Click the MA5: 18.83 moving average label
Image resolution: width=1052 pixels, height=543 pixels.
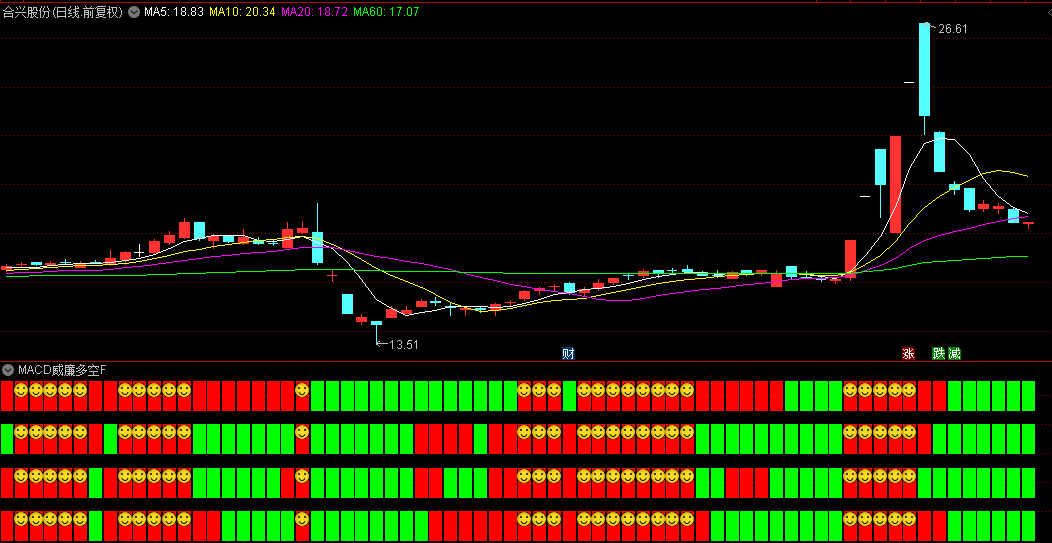pos(174,11)
